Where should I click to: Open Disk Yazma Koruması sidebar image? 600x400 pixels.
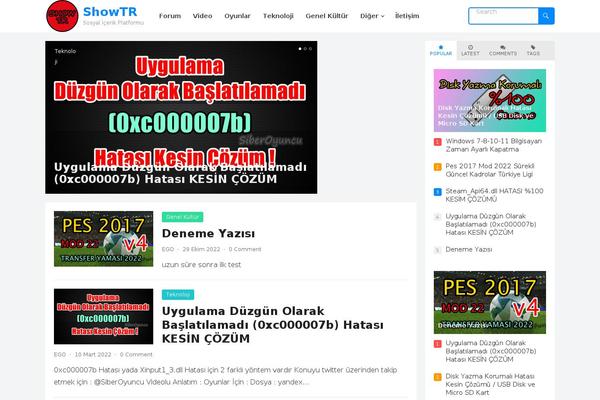coord(490,100)
